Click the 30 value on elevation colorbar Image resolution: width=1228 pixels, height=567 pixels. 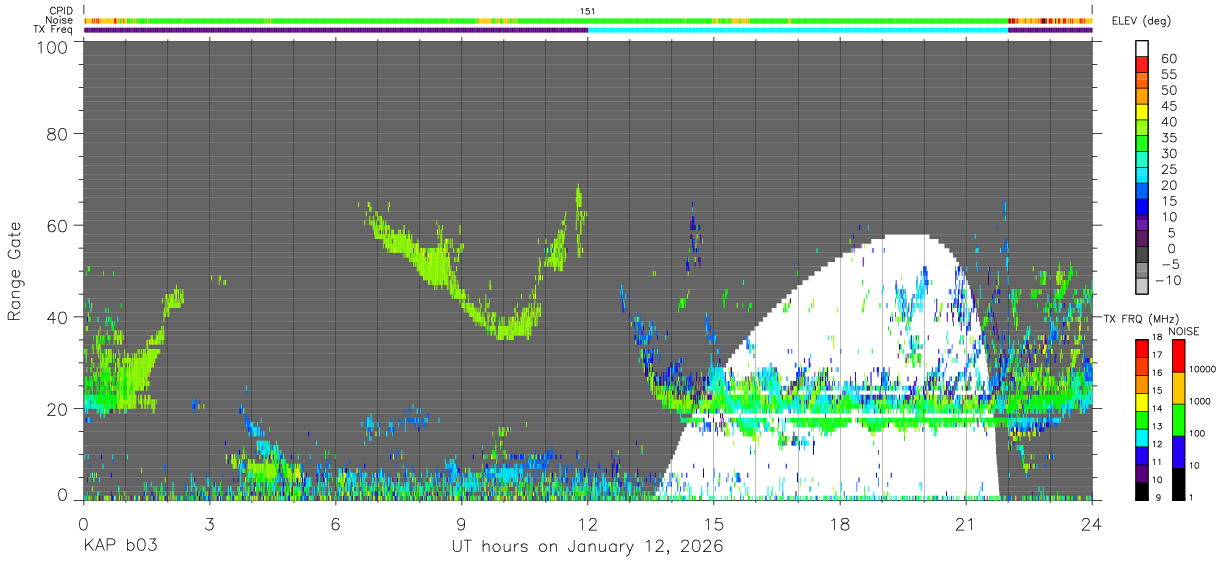pos(1168,154)
